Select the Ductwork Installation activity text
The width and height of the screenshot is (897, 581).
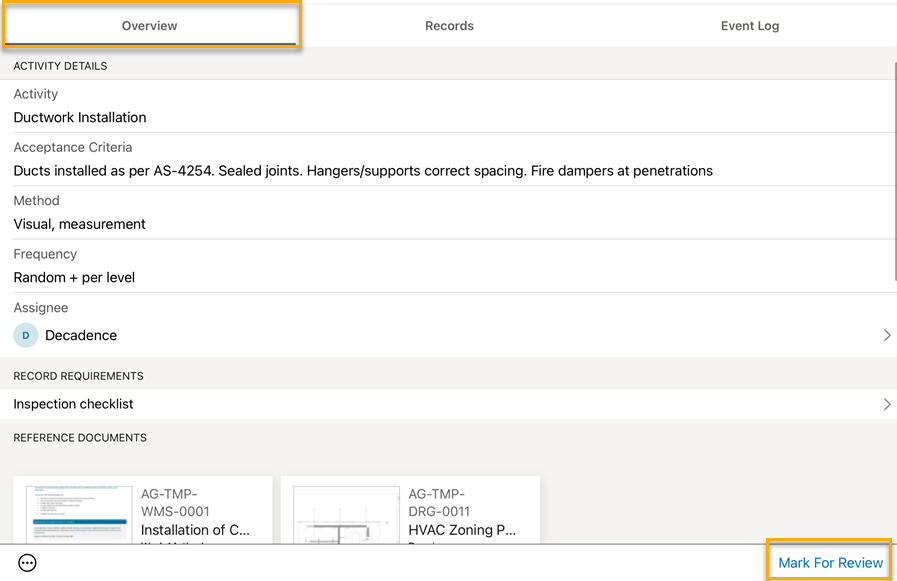tap(80, 118)
